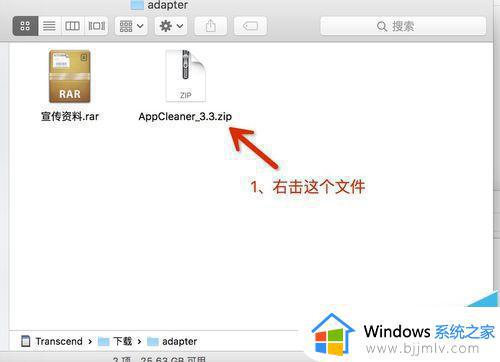Click the AppCleaner_3.3.zip file name

tap(185, 117)
